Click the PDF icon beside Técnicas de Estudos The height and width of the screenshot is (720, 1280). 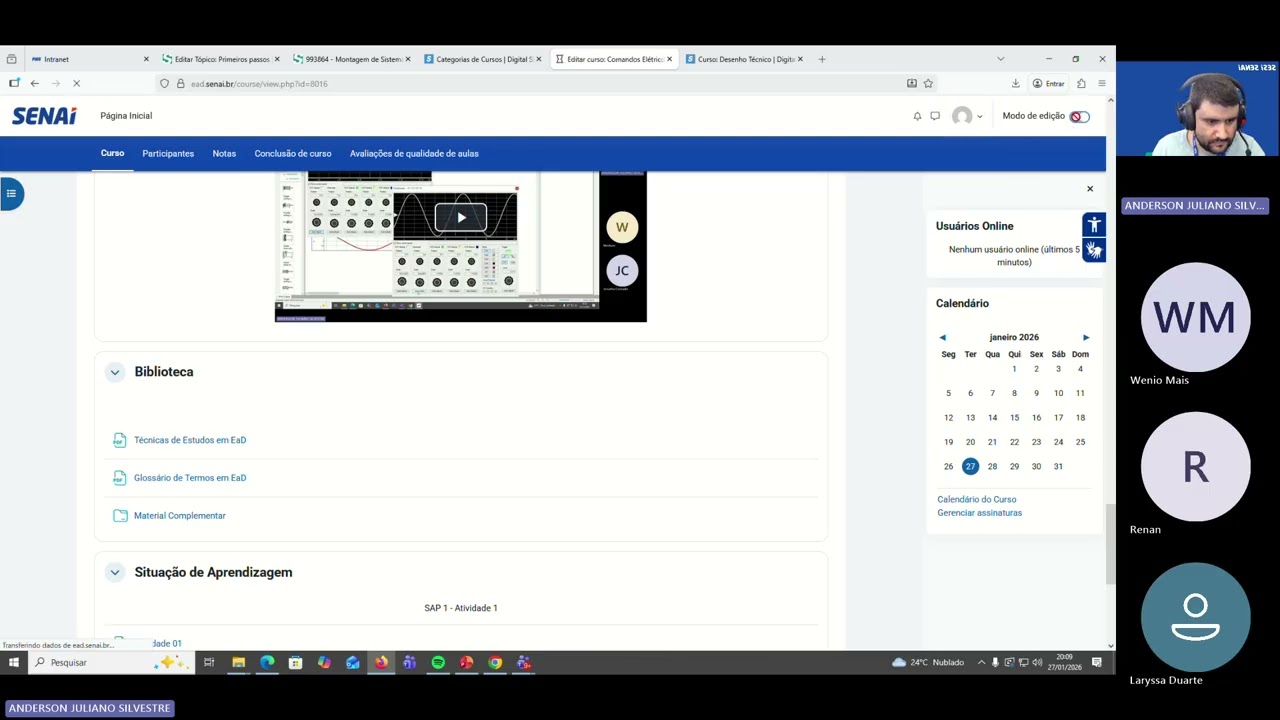(x=120, y=440)
